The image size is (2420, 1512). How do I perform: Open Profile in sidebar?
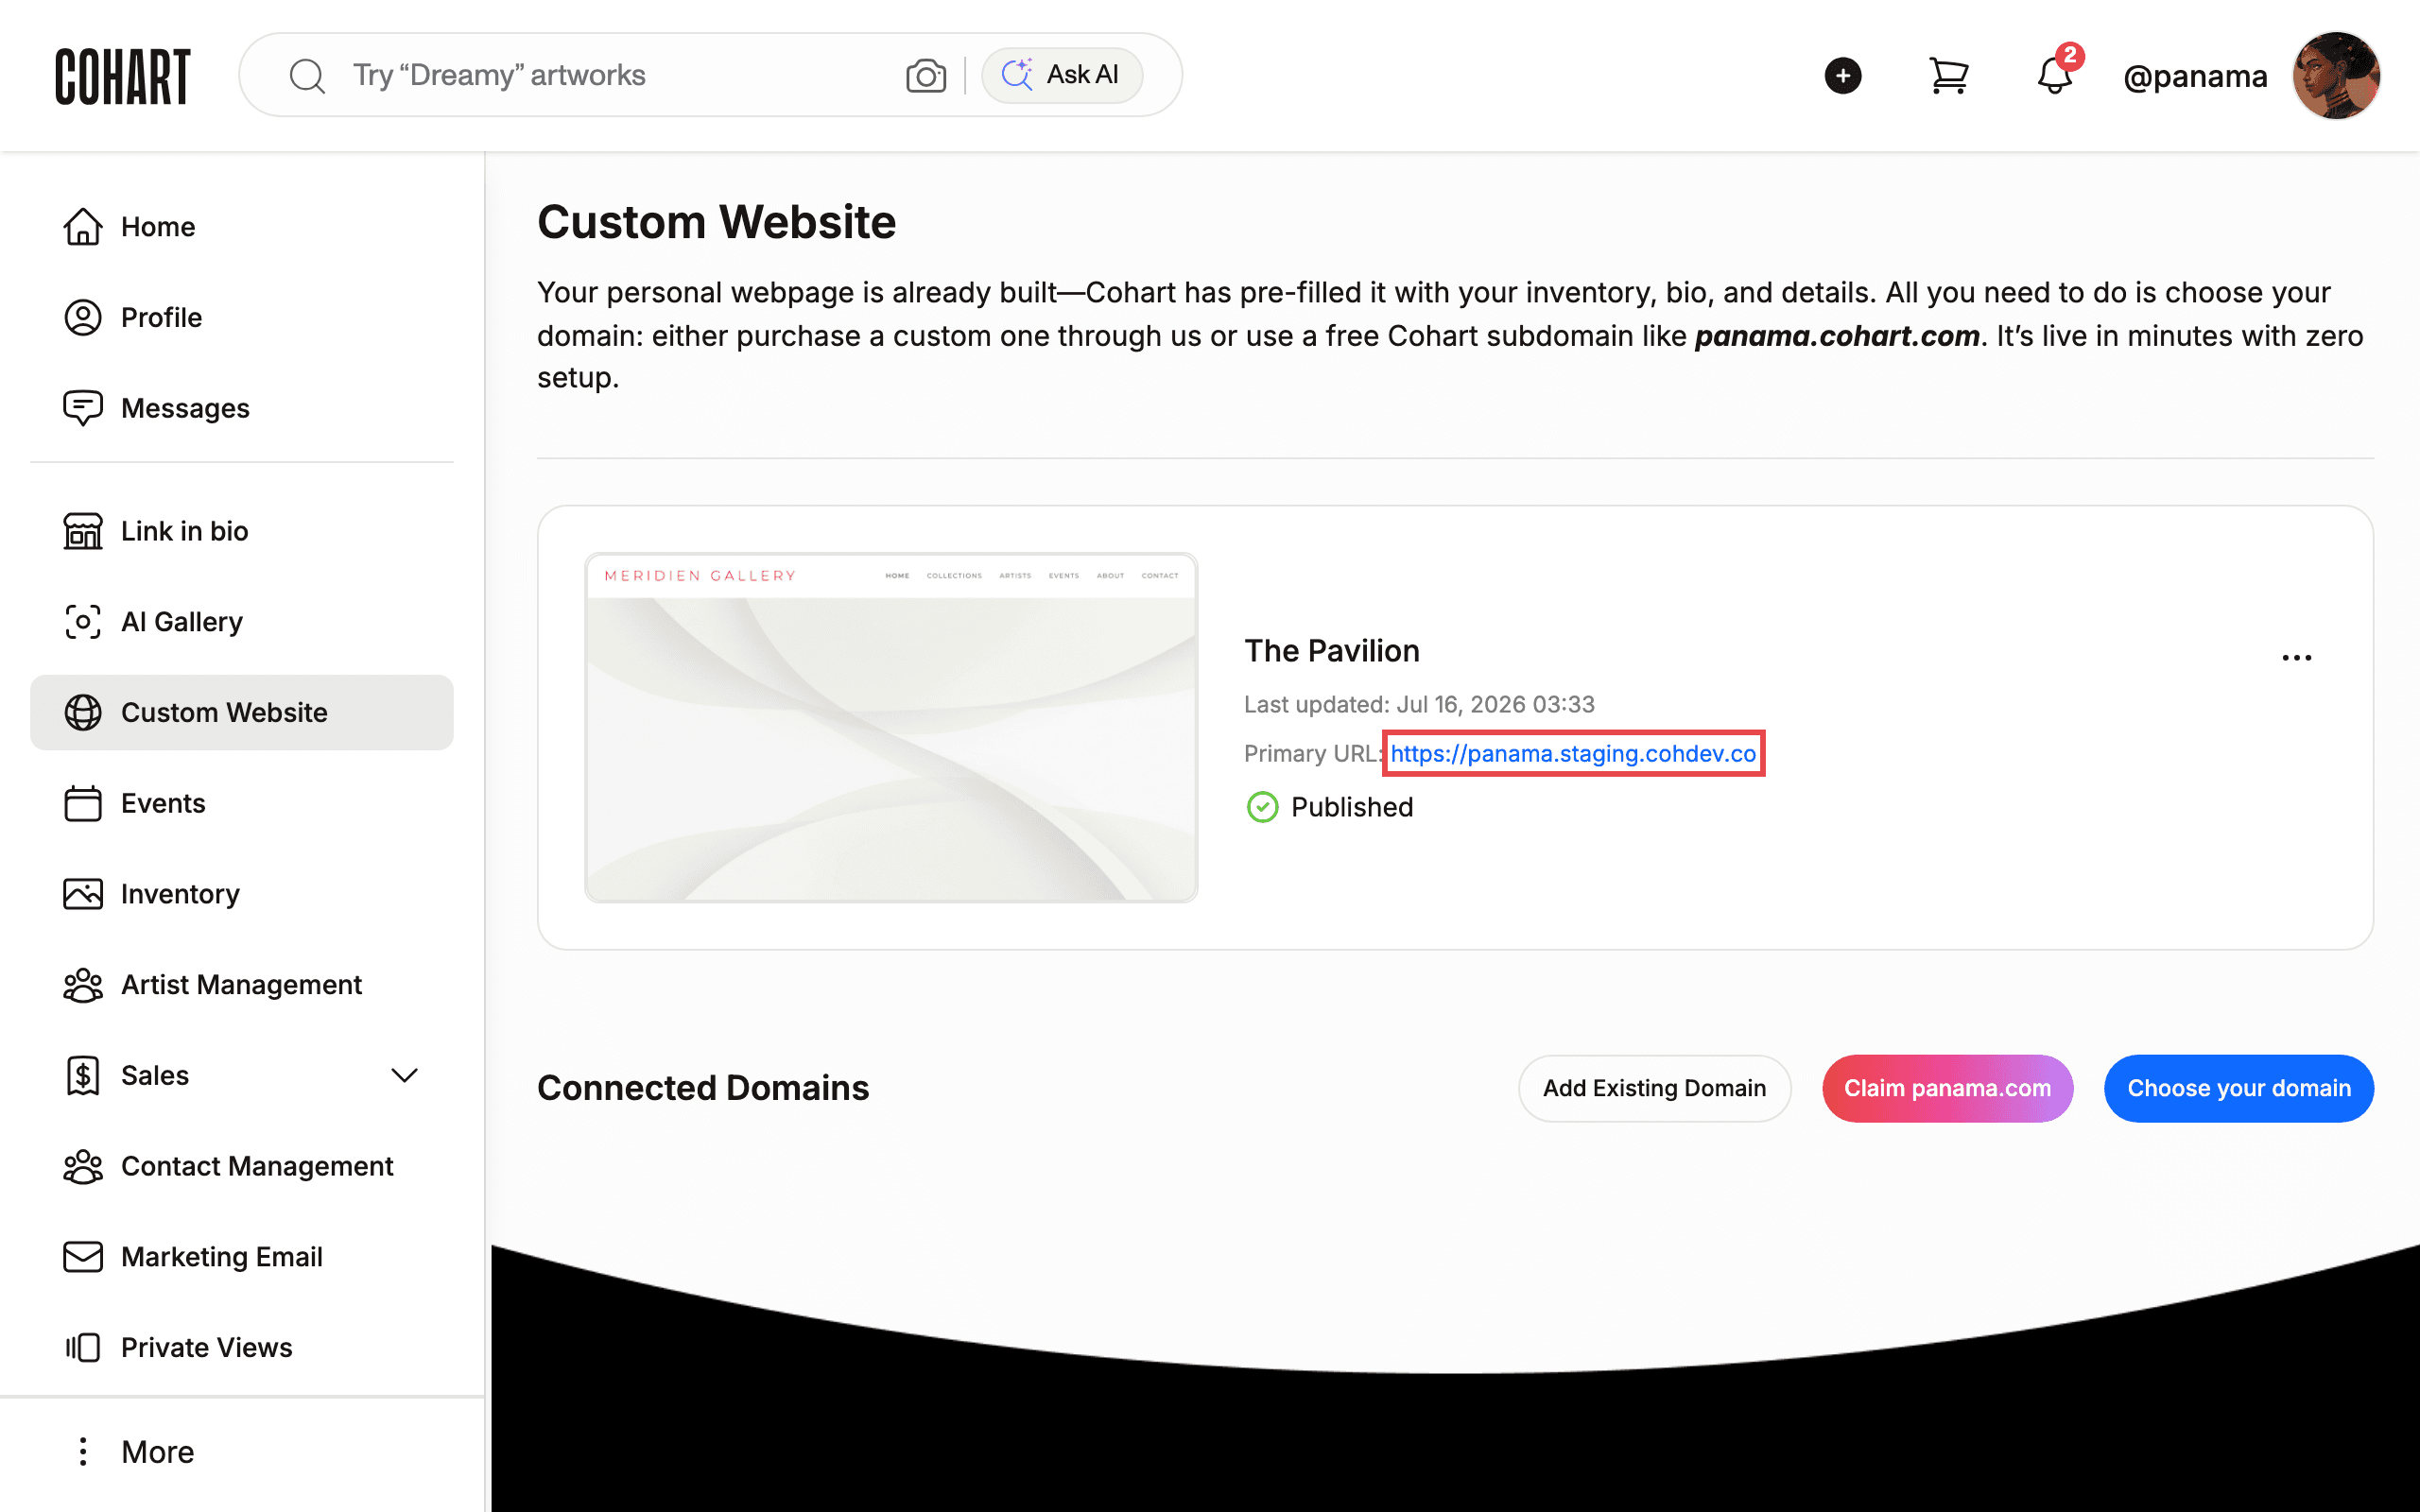pos(242,318)
